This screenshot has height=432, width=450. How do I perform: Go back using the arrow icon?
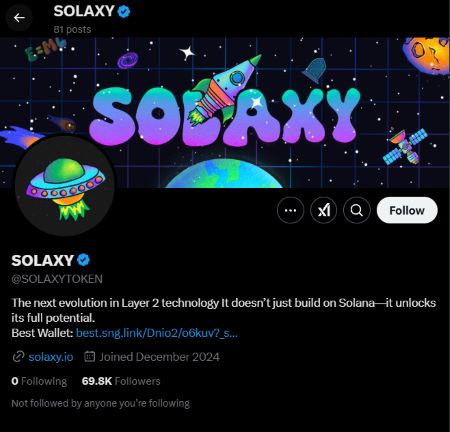(19, 18)
